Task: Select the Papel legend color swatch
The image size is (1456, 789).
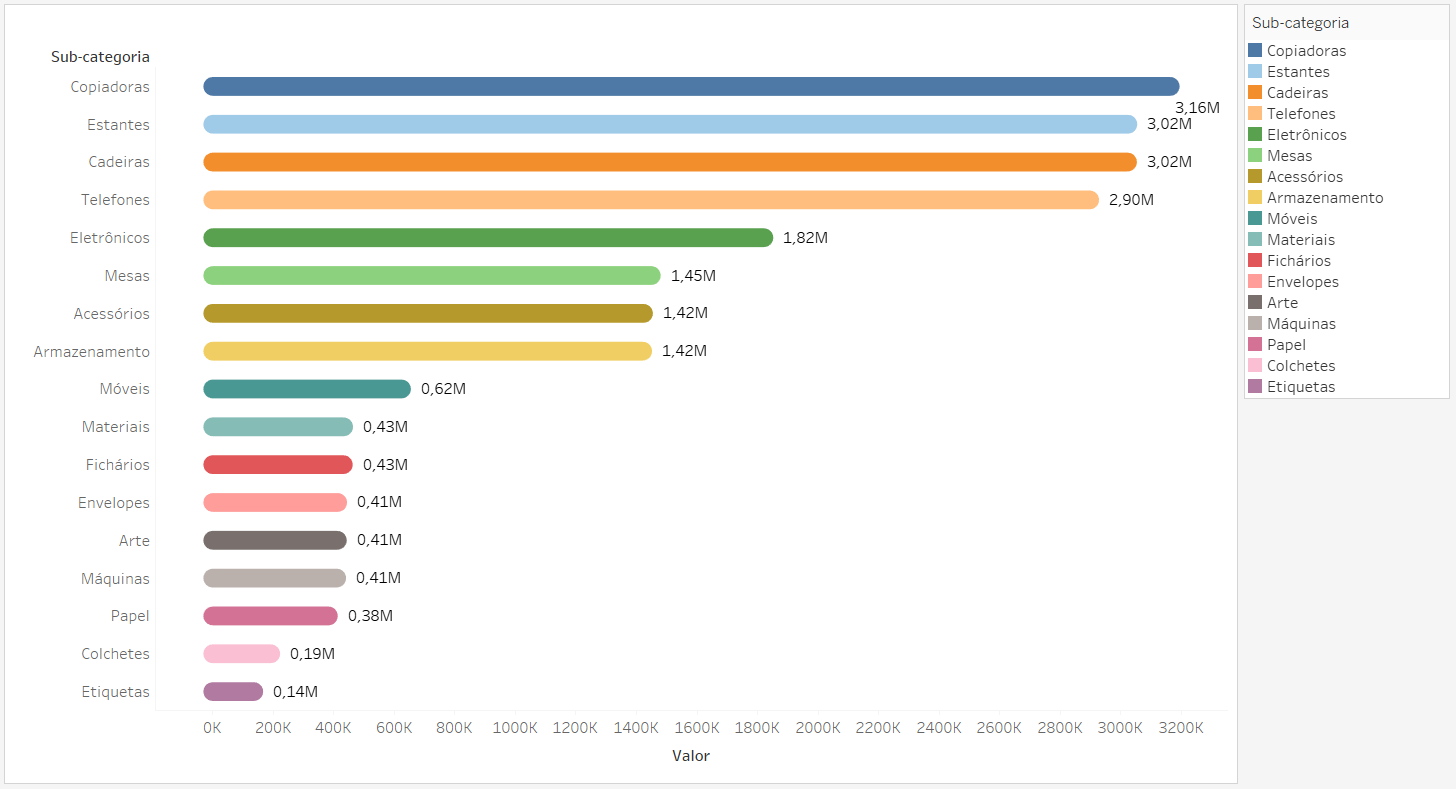Action: point(1255,344)
